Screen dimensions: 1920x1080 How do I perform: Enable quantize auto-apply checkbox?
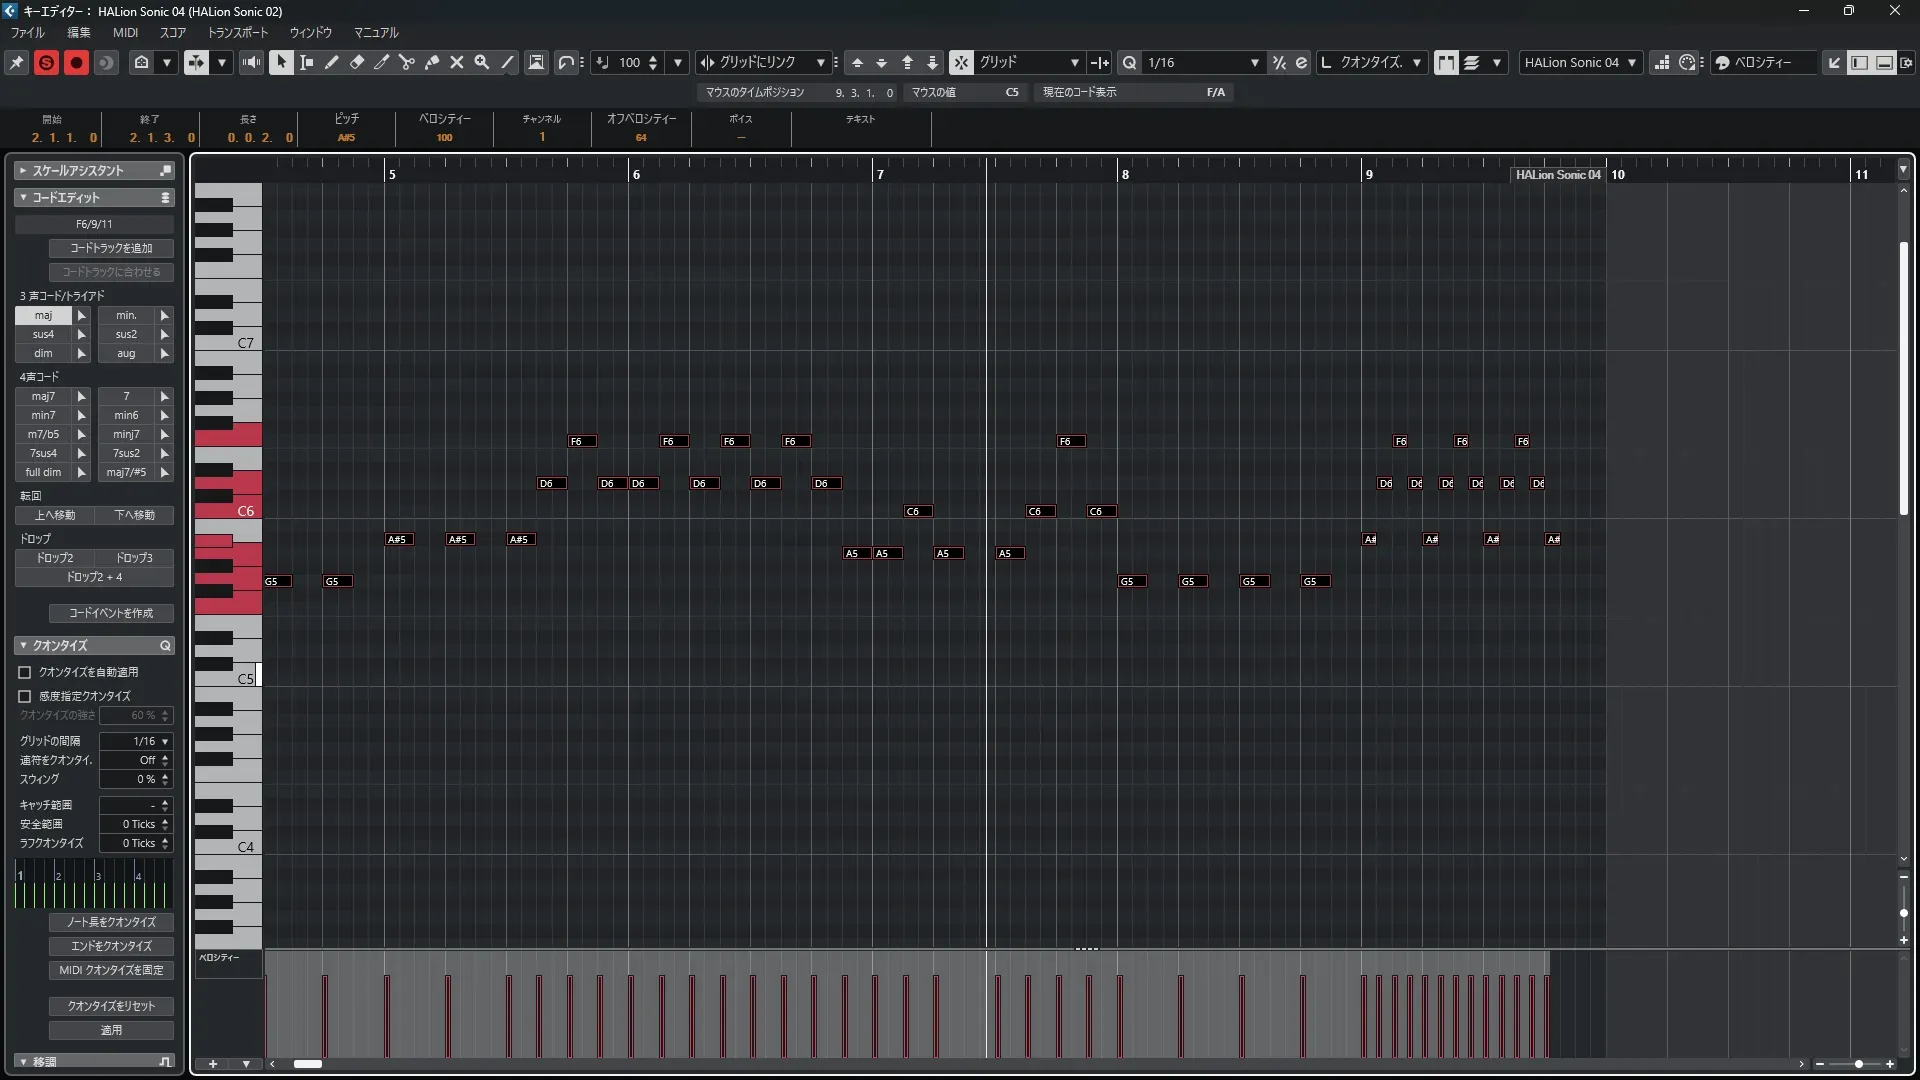click(x=25, y=672)
